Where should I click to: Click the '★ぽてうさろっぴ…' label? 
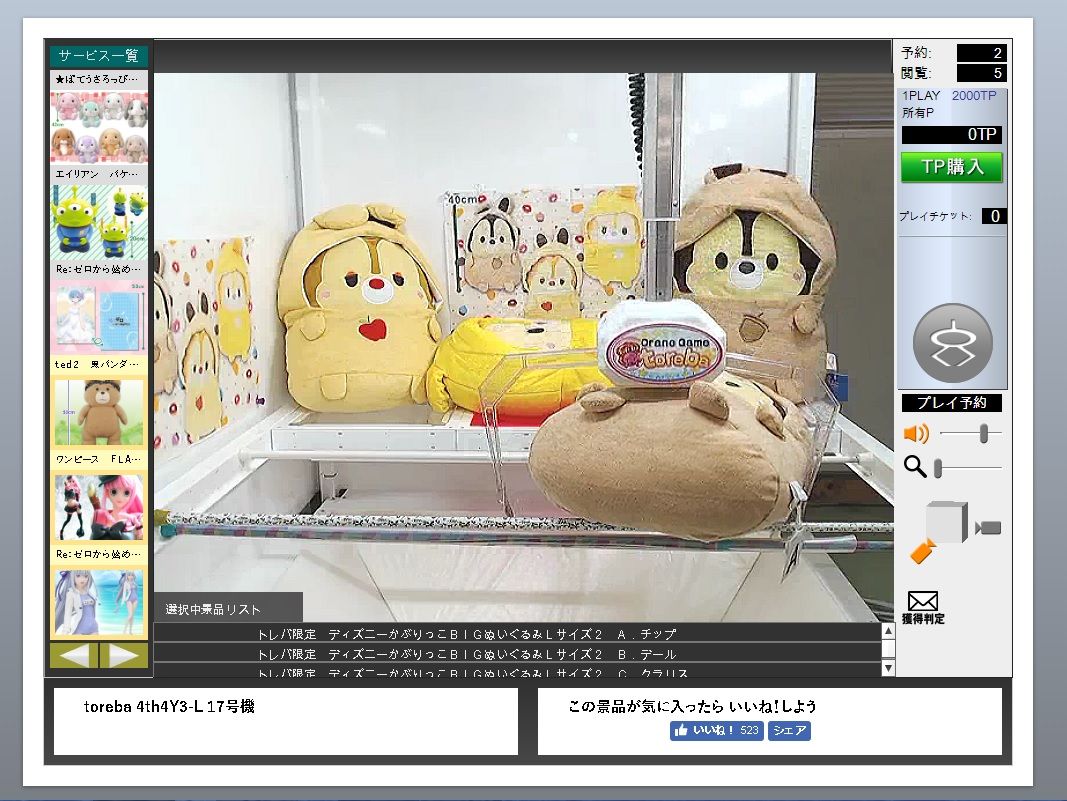pyautogui.click(x=97, y=79)
